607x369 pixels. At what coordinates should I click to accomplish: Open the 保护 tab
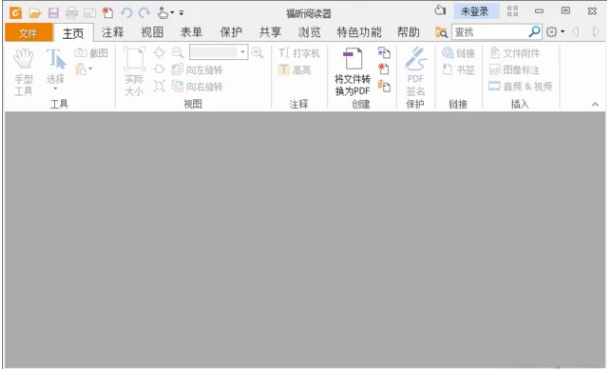pos(231,32)
